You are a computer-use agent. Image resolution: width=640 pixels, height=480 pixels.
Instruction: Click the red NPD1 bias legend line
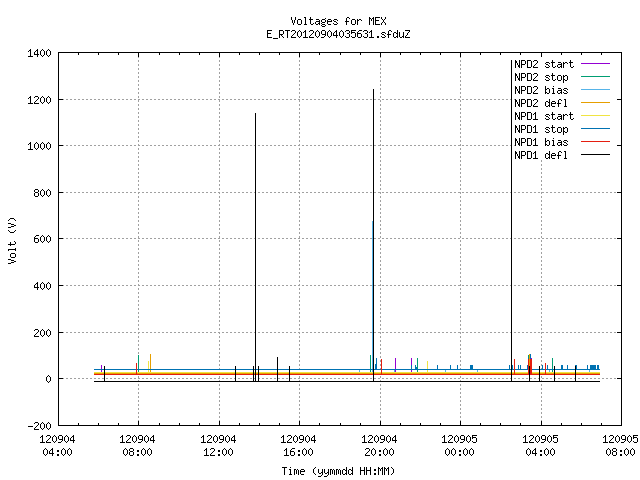(x=595, y=142)
